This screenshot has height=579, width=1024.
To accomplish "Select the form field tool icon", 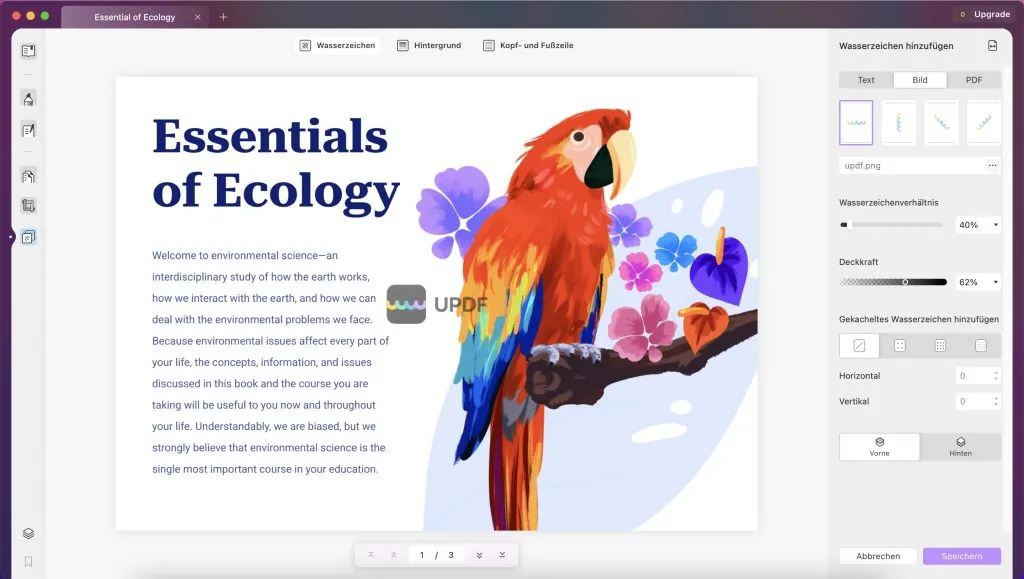I will click(x=28, y=175).
